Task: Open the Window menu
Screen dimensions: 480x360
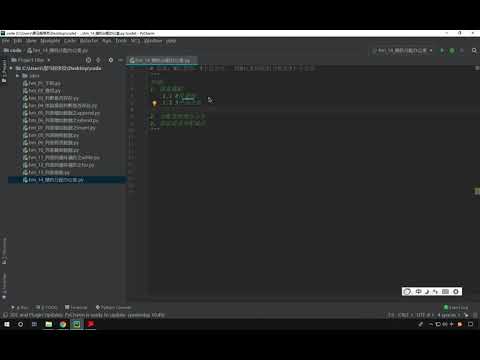Action: [153, 41]
